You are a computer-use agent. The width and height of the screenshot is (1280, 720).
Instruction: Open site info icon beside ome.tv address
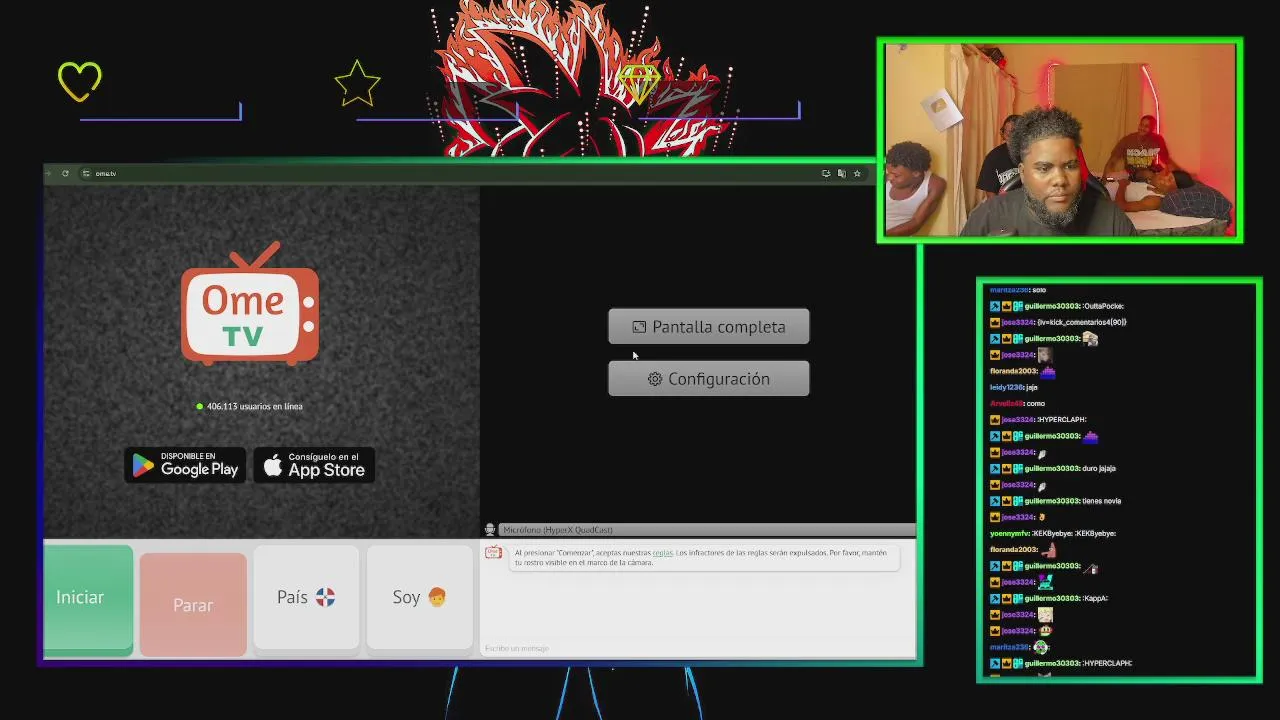86,173
